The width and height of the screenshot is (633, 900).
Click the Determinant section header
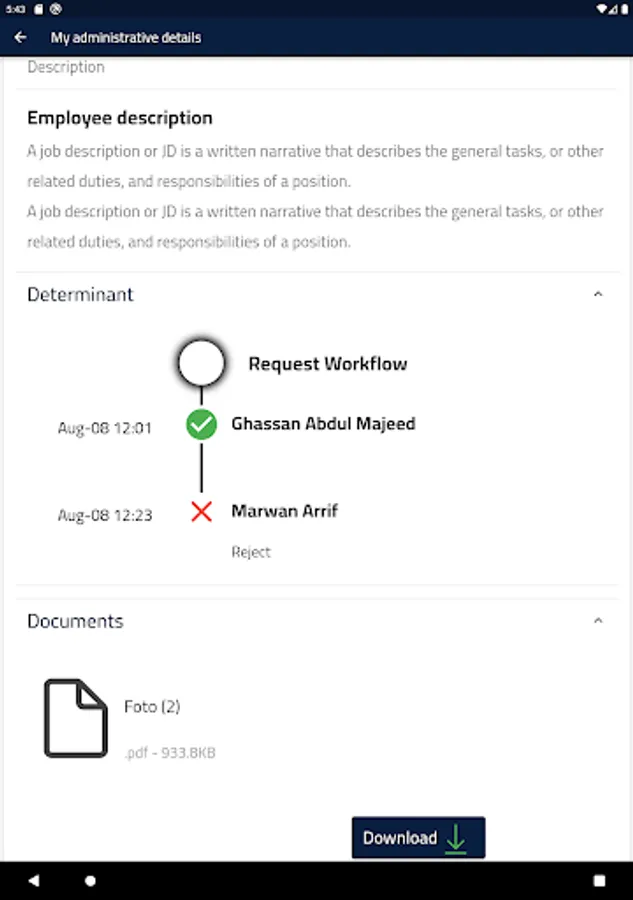click(x=80, y=295)
